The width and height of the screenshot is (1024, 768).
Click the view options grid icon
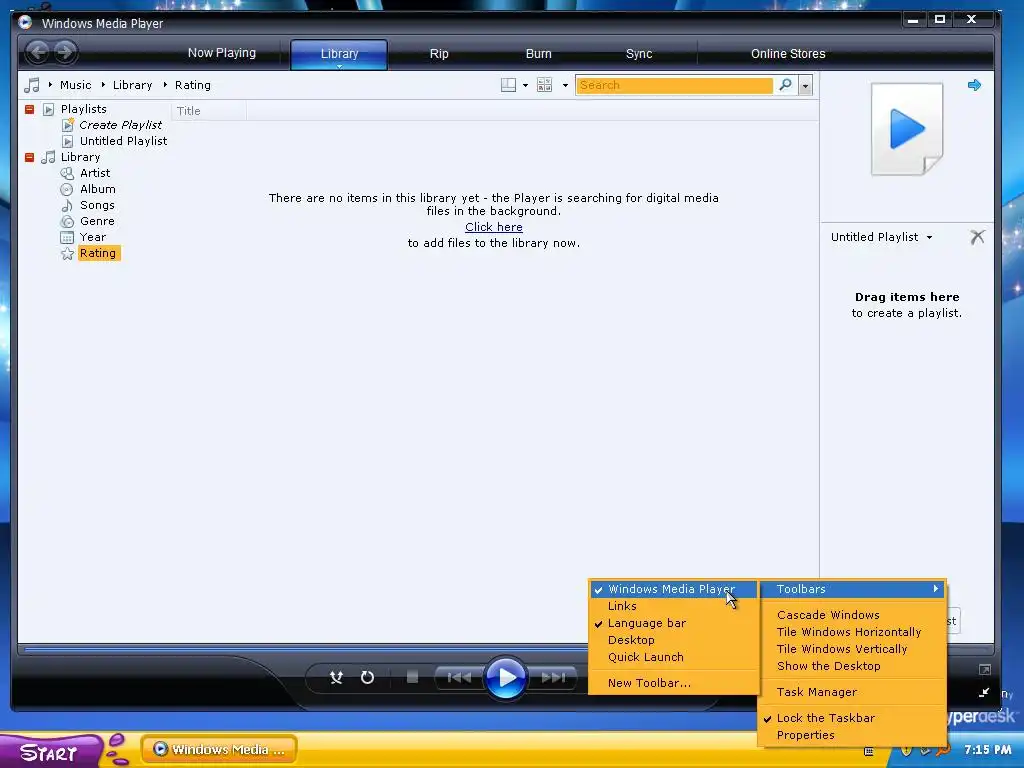(x=544, y=85)
